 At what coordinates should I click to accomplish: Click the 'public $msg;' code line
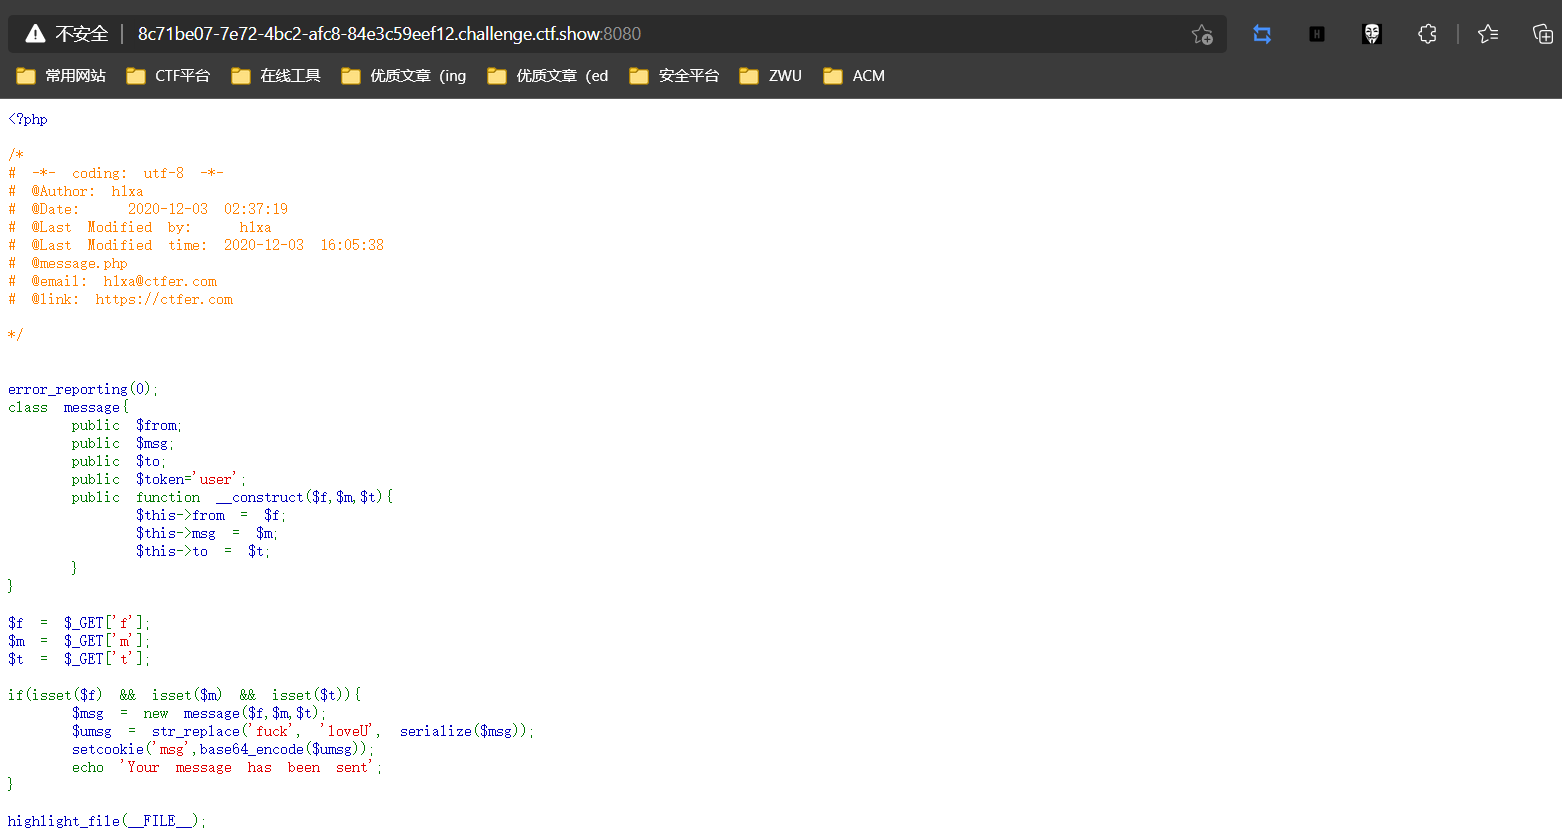point(122,443)
